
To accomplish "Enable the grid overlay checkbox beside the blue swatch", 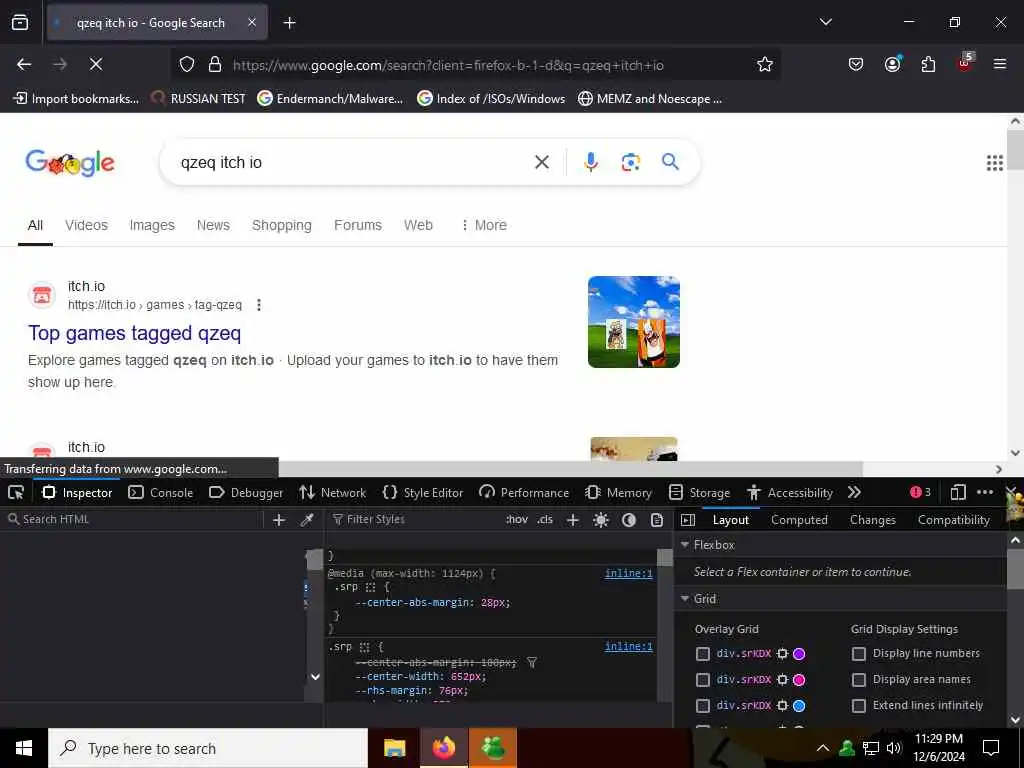I will [703, 706].
